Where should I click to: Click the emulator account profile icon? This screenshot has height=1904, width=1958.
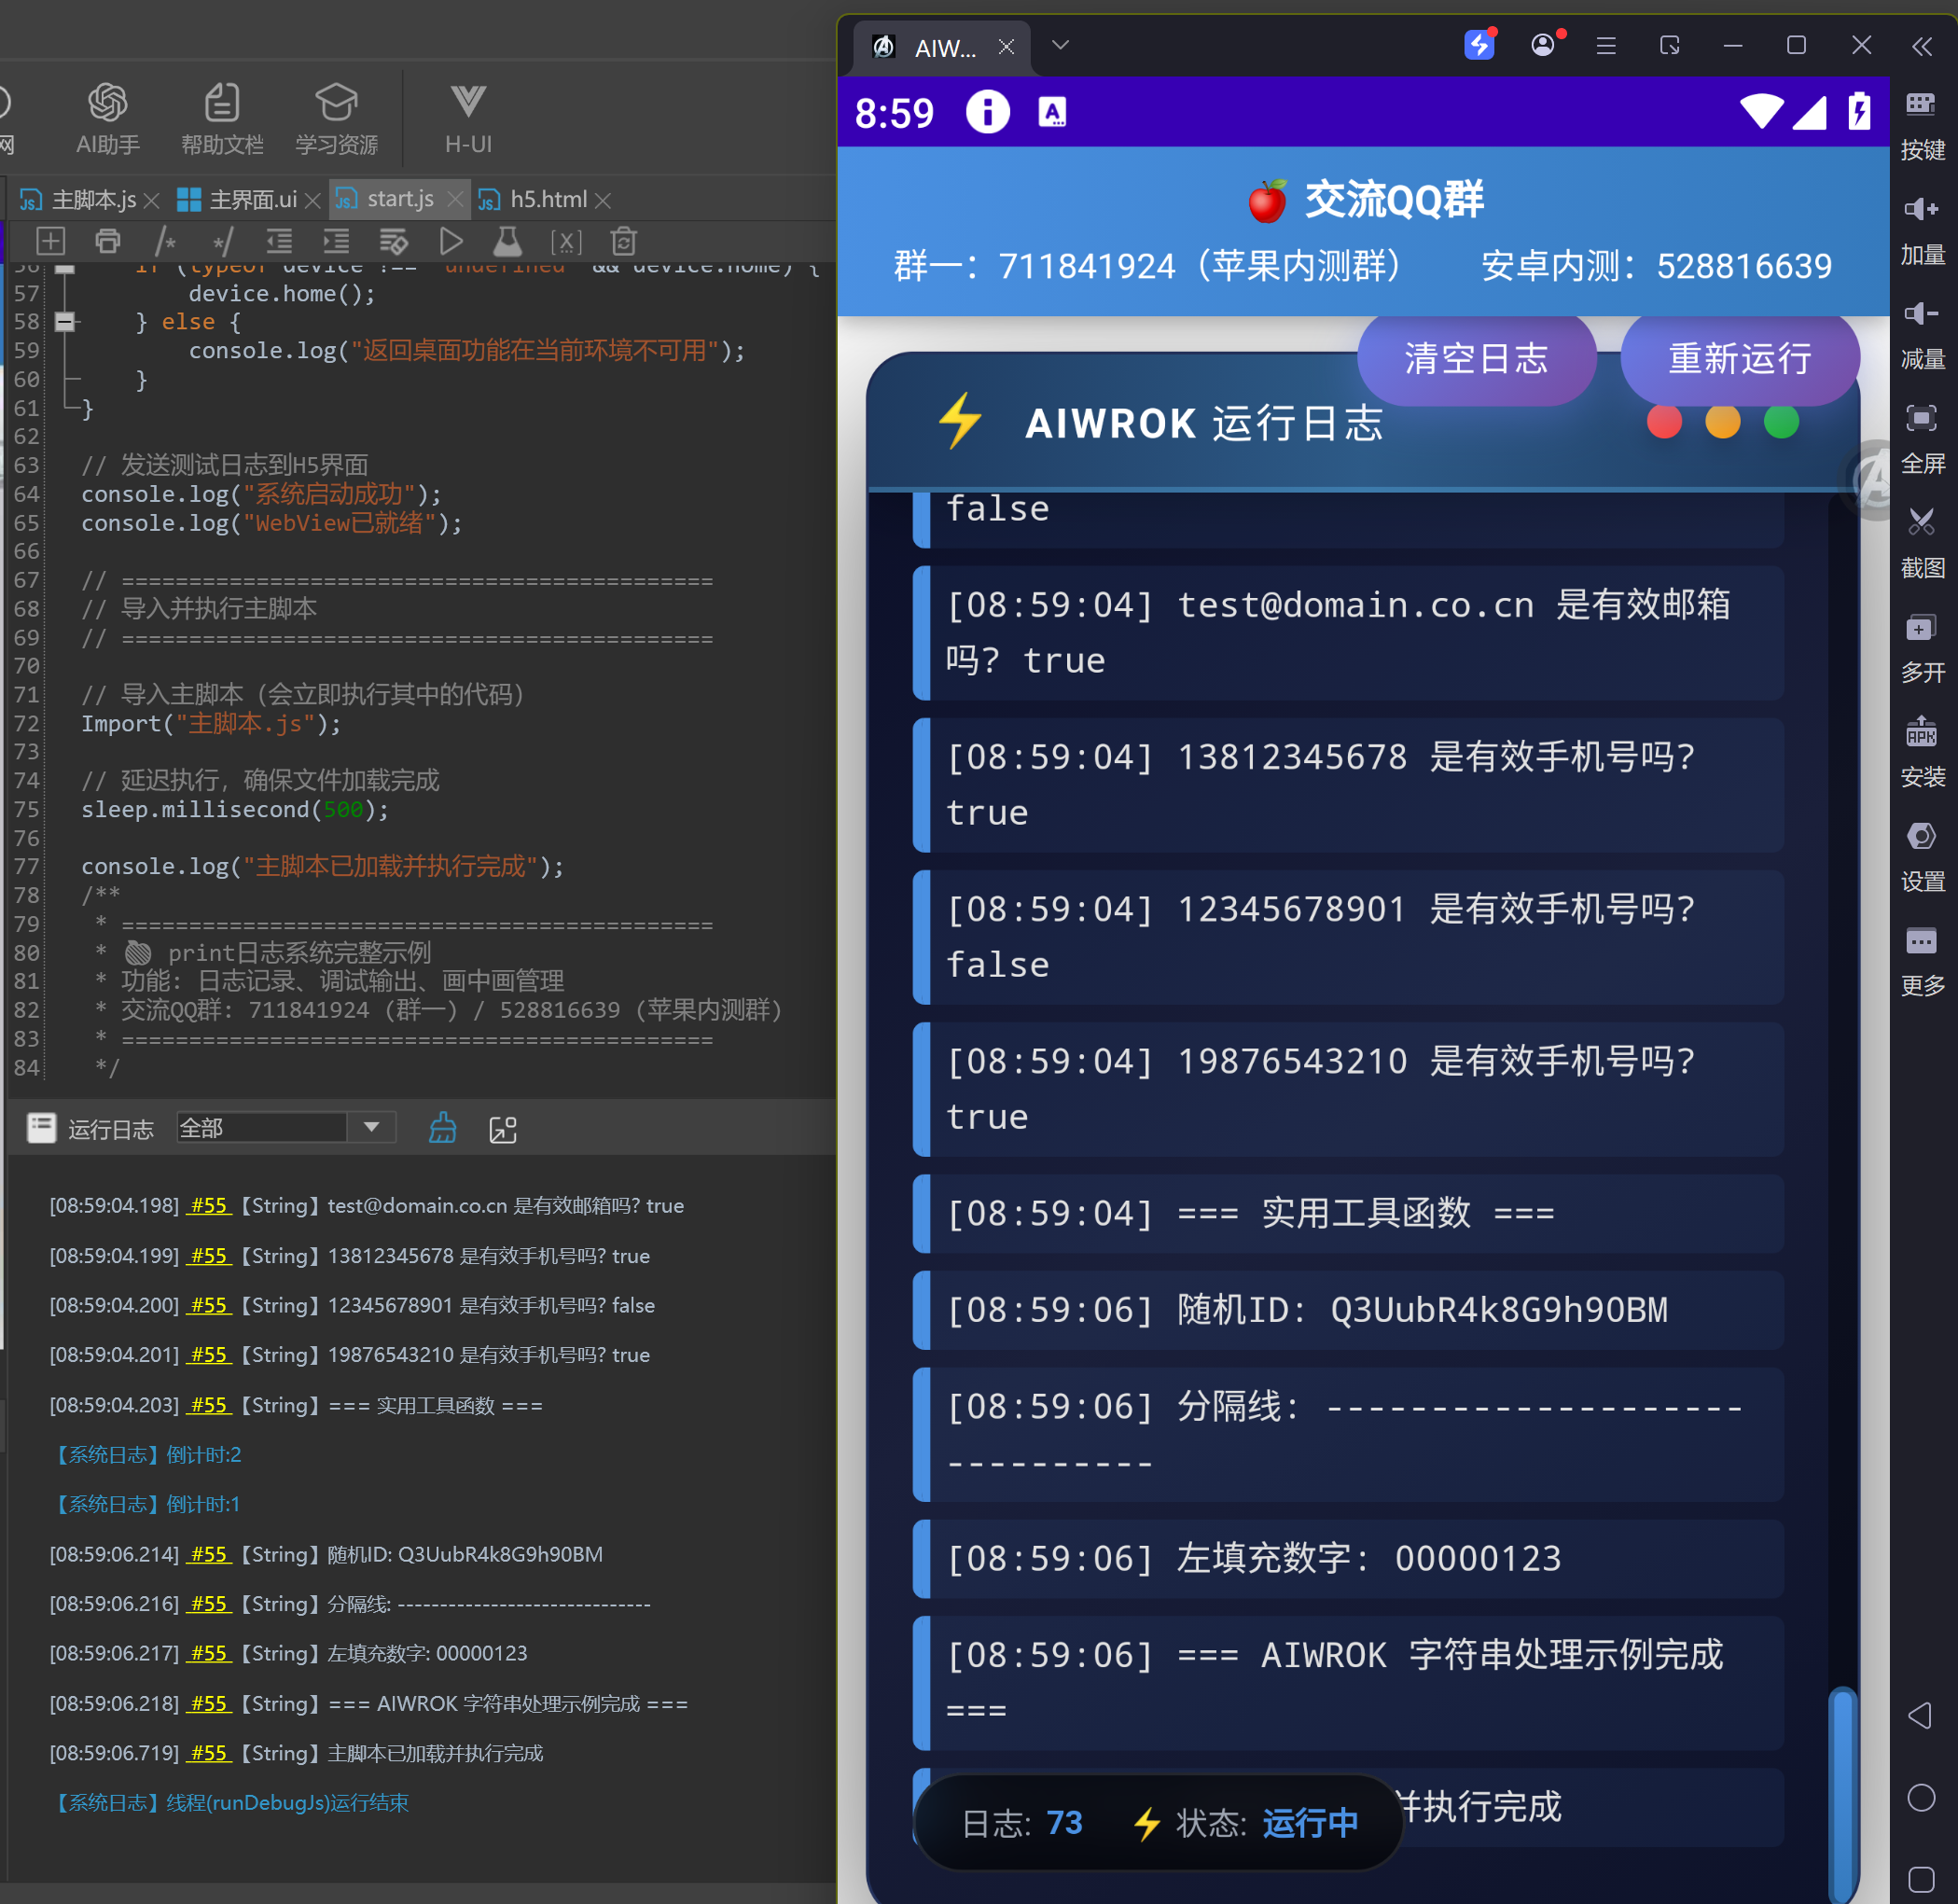click(1543, 45)
